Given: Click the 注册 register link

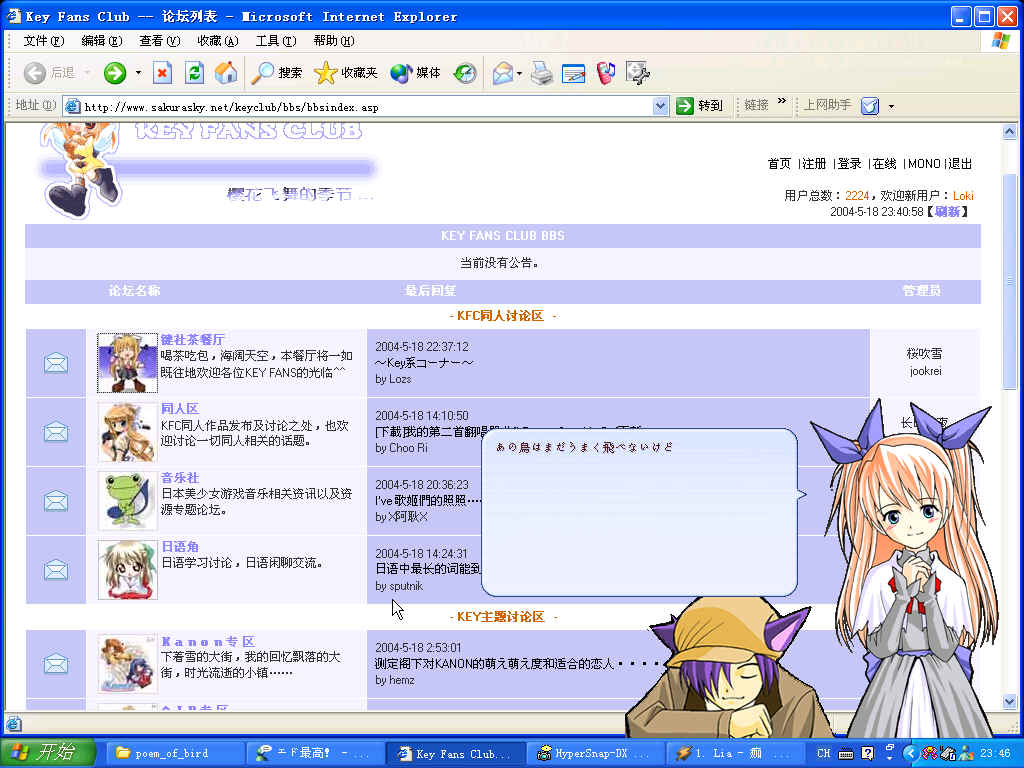Looking at the screenshot, I should tap(814, 163).
